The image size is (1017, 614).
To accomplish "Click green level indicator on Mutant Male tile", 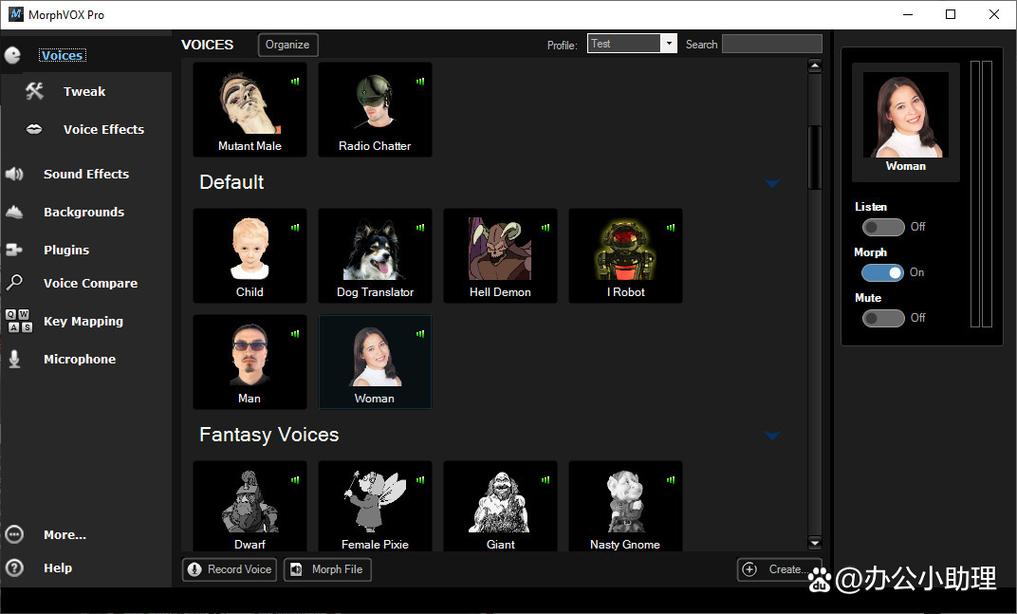I will coord(295,82).
